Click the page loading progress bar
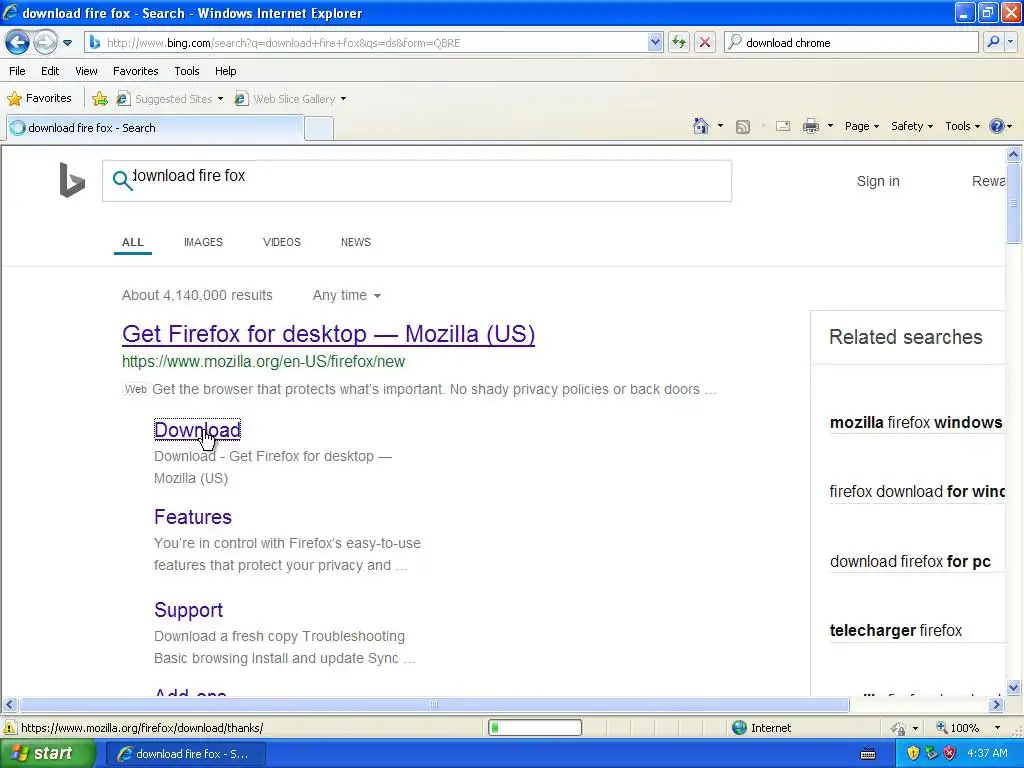Viewport: 1024px width, 768px height. point(535,728)
